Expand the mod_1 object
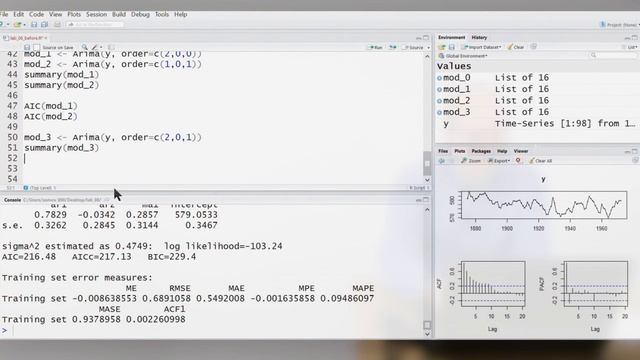The image size is (640, 360). (x=440, y=89)
